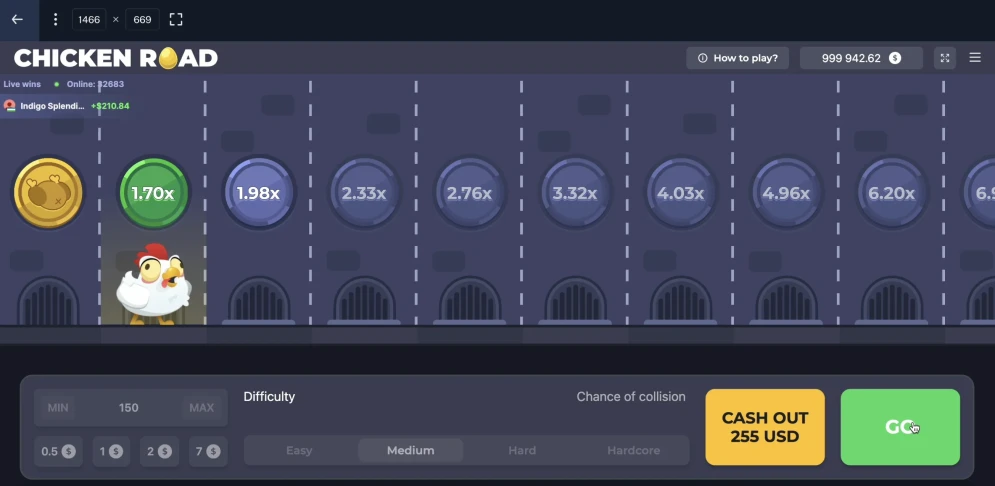The image size is (995, 486).
Task: Click the back arrow icon
Action: tap(17, 19)
